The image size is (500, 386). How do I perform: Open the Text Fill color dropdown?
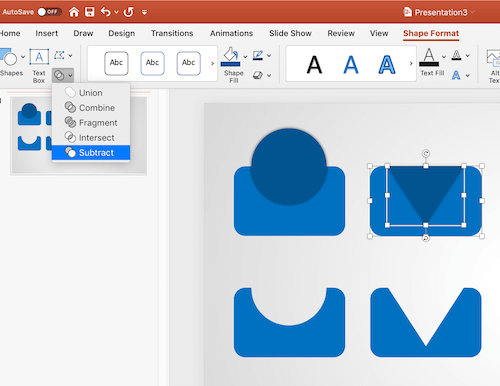click(x=444, y=57)
